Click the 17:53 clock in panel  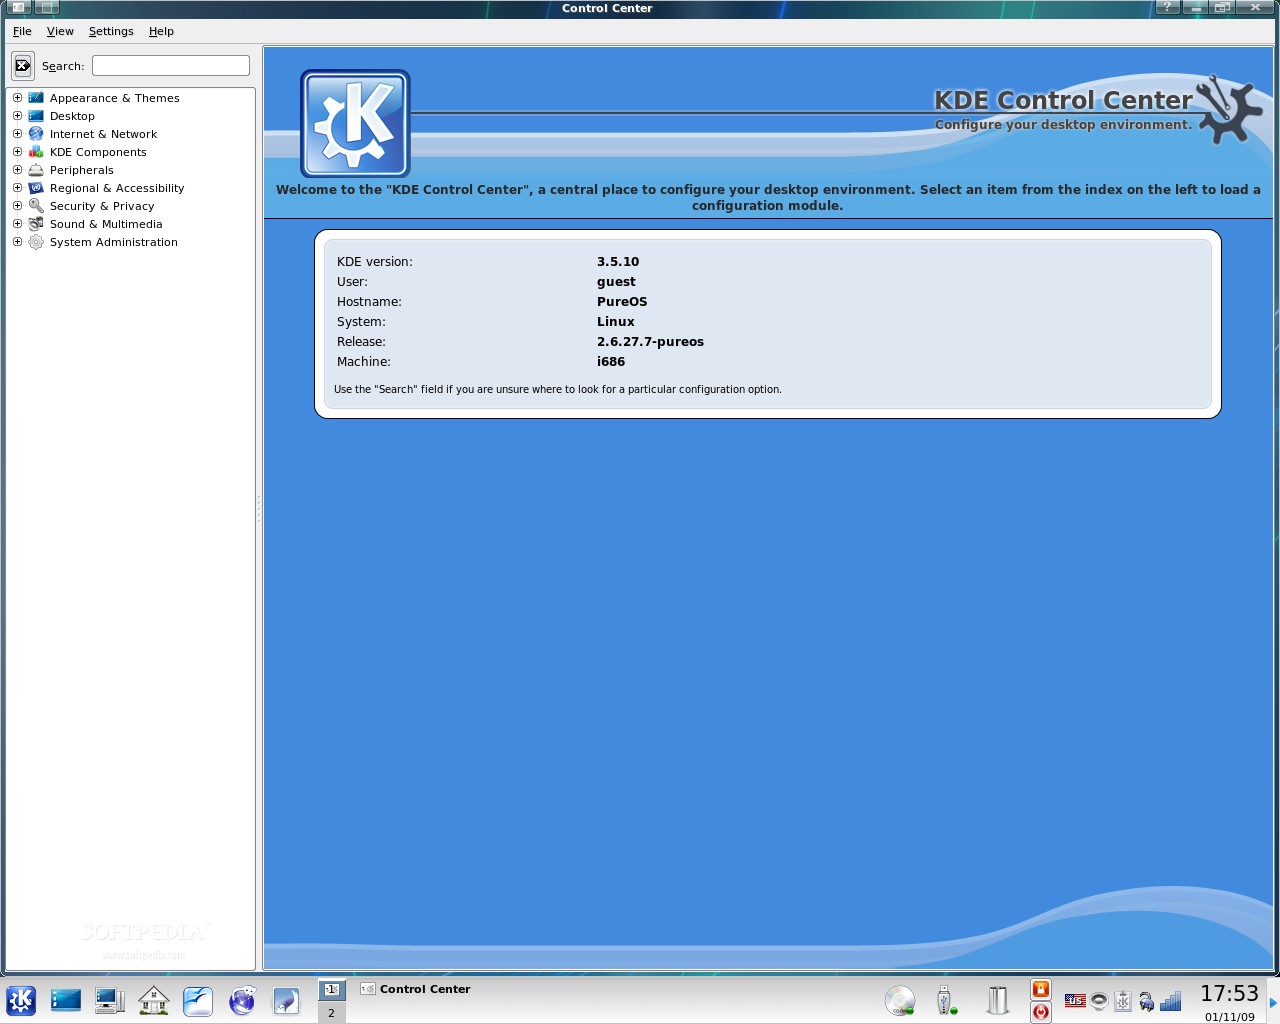point(1229,993)
